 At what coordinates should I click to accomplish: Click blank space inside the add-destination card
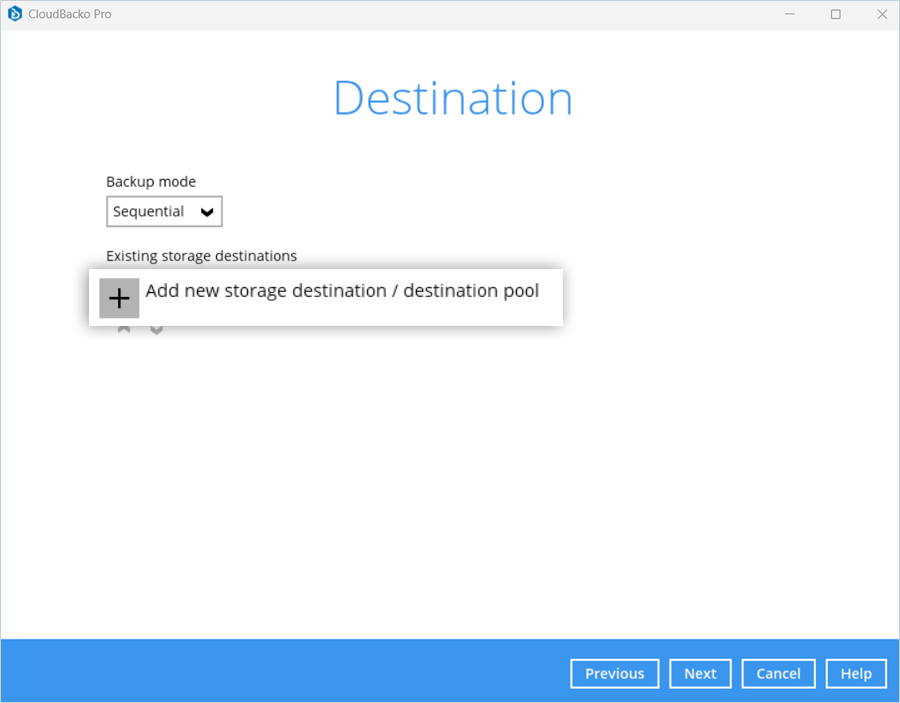tap(500, 310)
